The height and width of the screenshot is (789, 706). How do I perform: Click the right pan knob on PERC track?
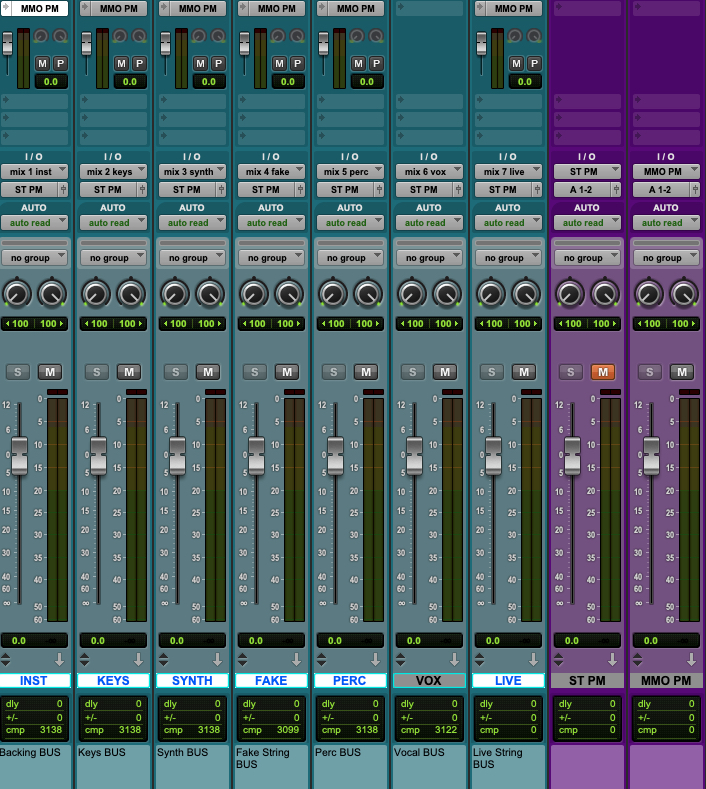367,294
